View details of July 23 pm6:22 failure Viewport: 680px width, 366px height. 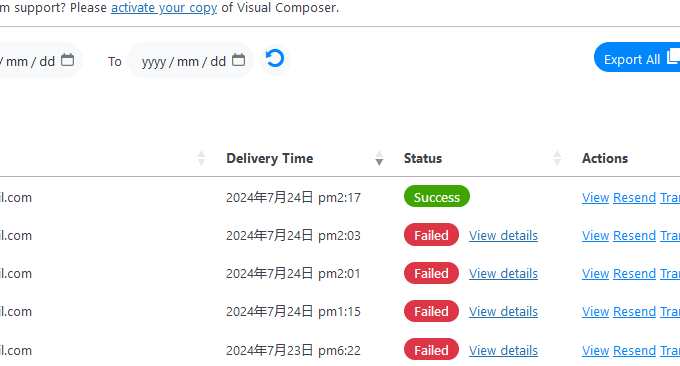[x=503, y=350]
